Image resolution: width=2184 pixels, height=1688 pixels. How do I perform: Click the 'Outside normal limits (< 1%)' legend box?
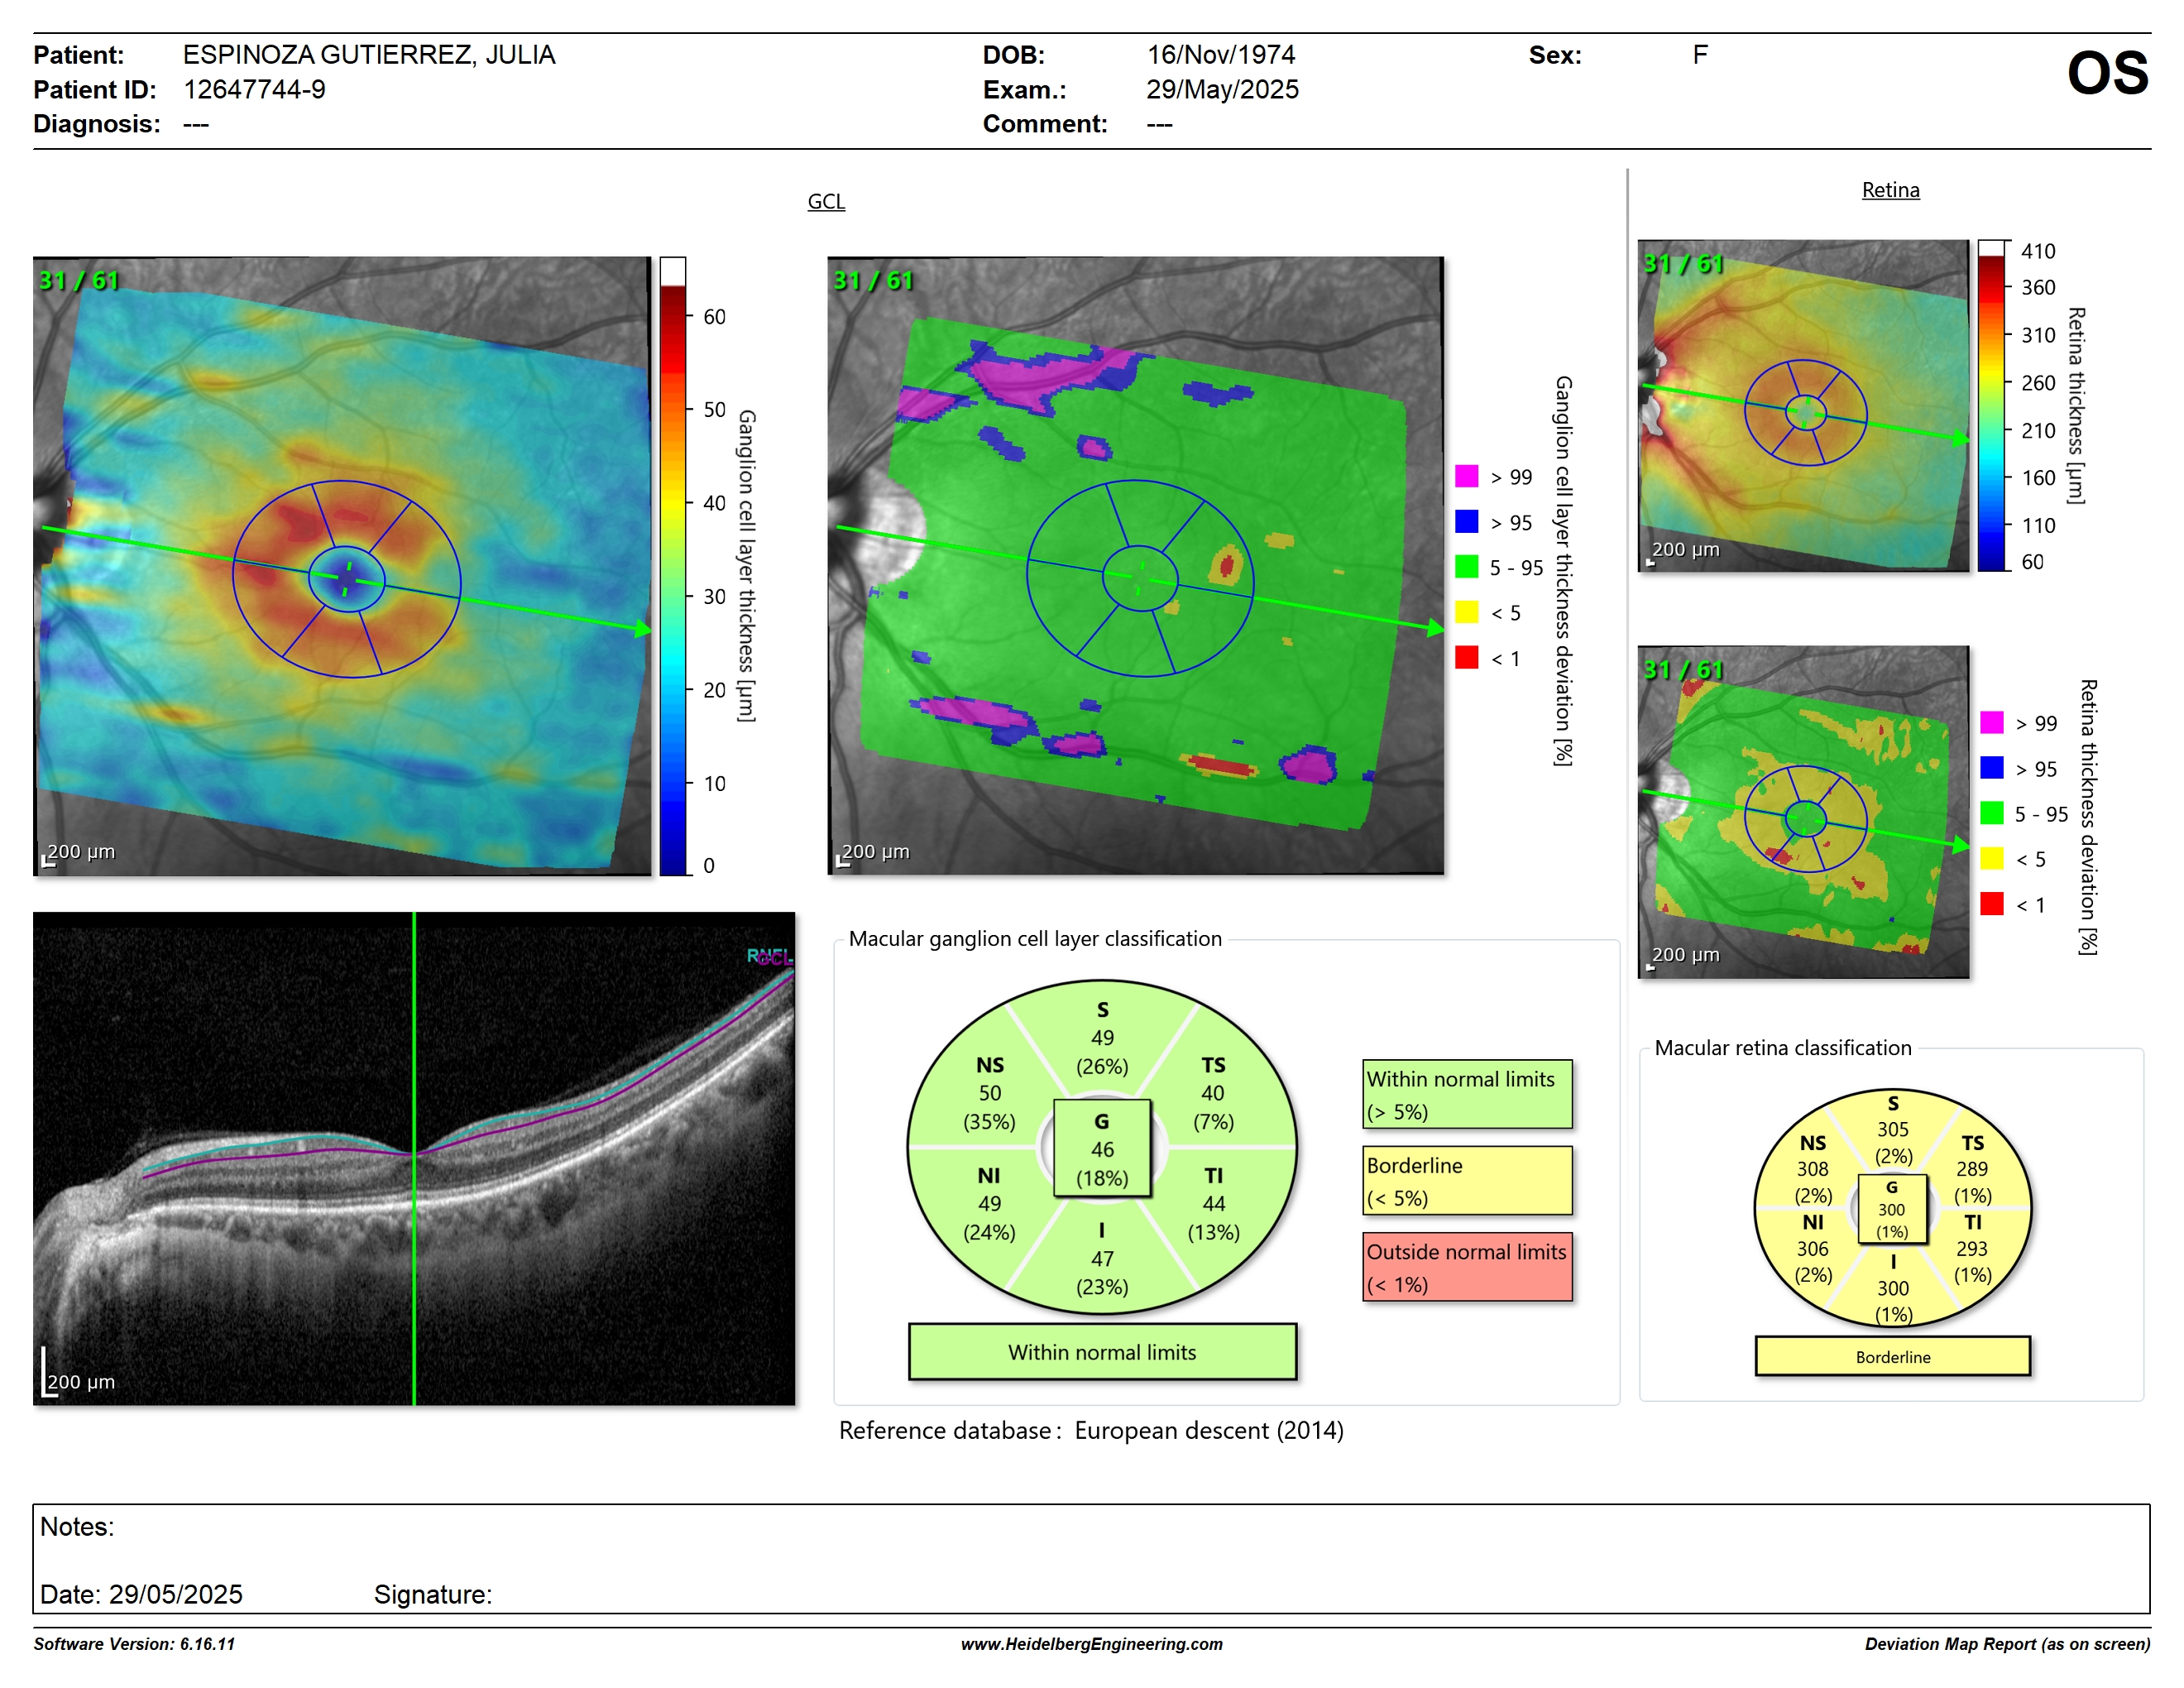1467,1267
